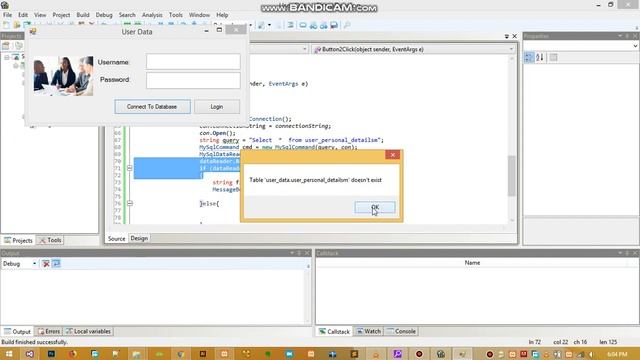Image resolution: width=640 pixels, height=360 pixels.
Task: Collapse the code fold at line 76
Action: [129, 203]
